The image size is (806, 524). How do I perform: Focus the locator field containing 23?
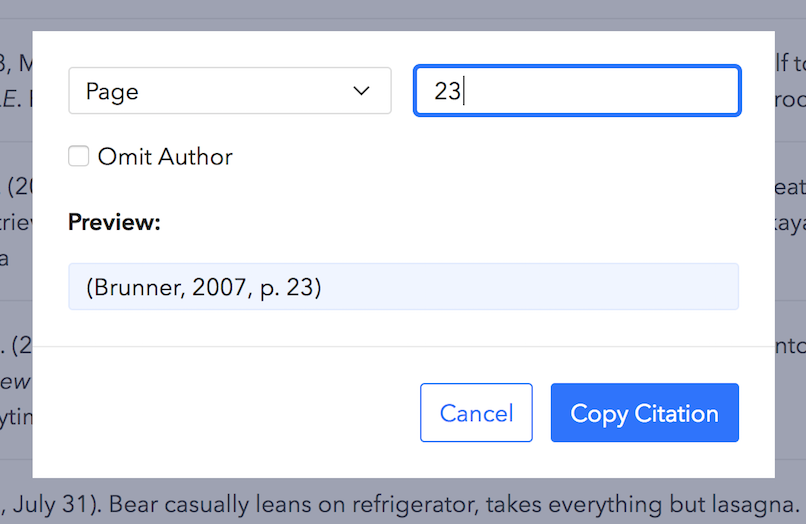point(577,91)
